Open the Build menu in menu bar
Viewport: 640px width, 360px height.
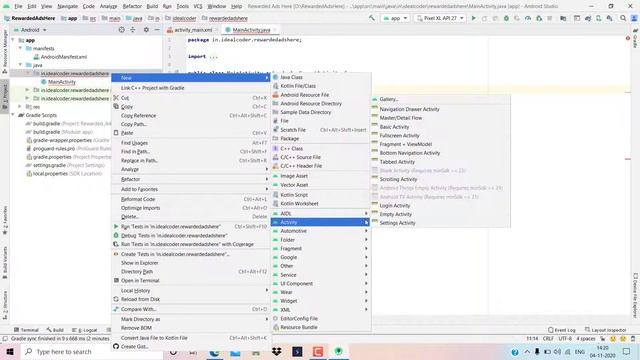pos(152,6)
